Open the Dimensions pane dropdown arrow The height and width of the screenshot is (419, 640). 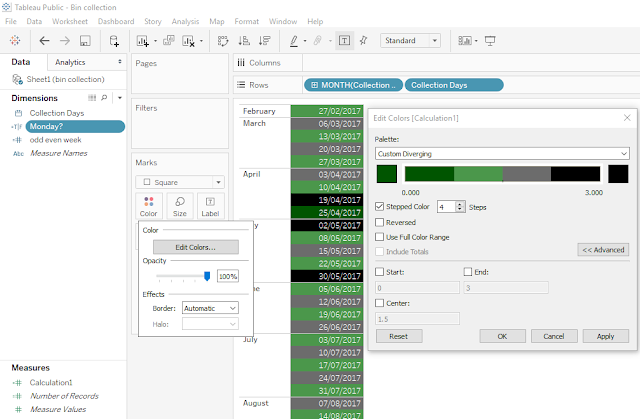pyautogui.click(x=120, y=98)
